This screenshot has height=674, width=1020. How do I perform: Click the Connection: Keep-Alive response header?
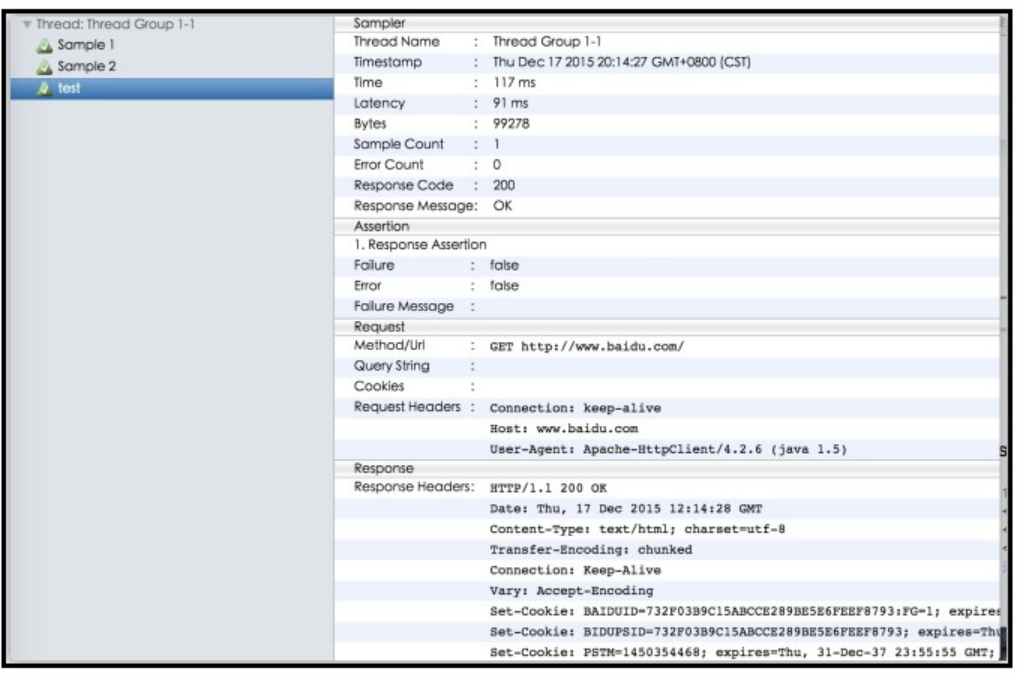click(x=575, y=571)
